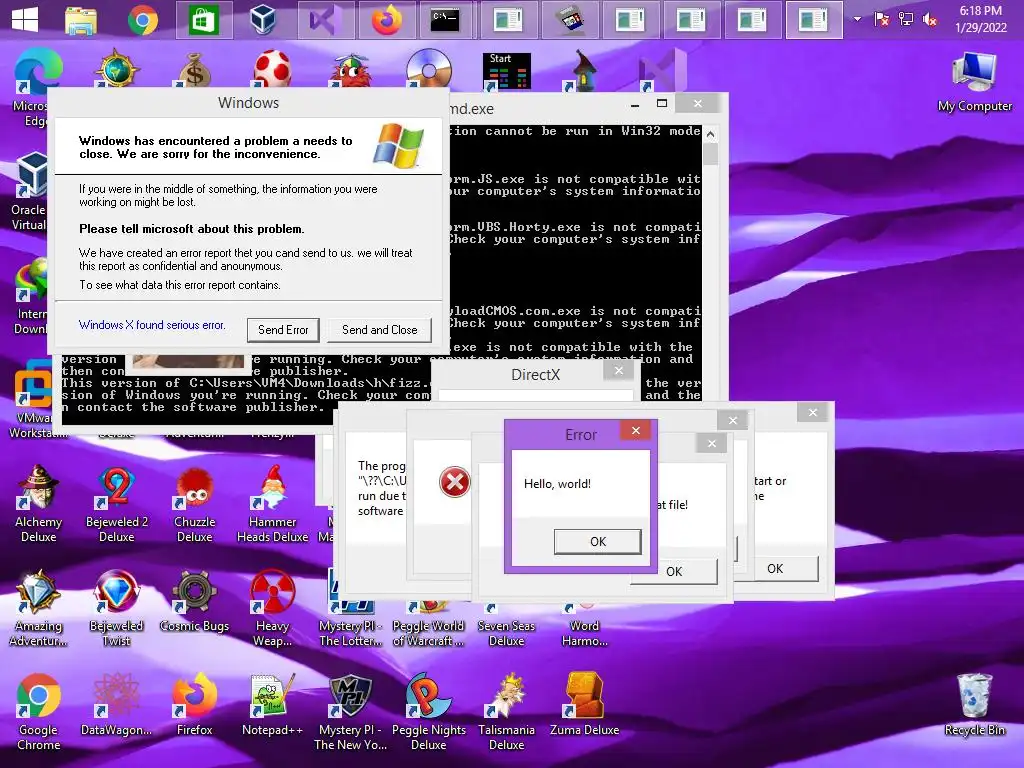Image resolution: width=1024 pixels, height=768 pixels.
Task: Open the Talismania Deluxe desktop icon
Action: (x=506, y=712)
